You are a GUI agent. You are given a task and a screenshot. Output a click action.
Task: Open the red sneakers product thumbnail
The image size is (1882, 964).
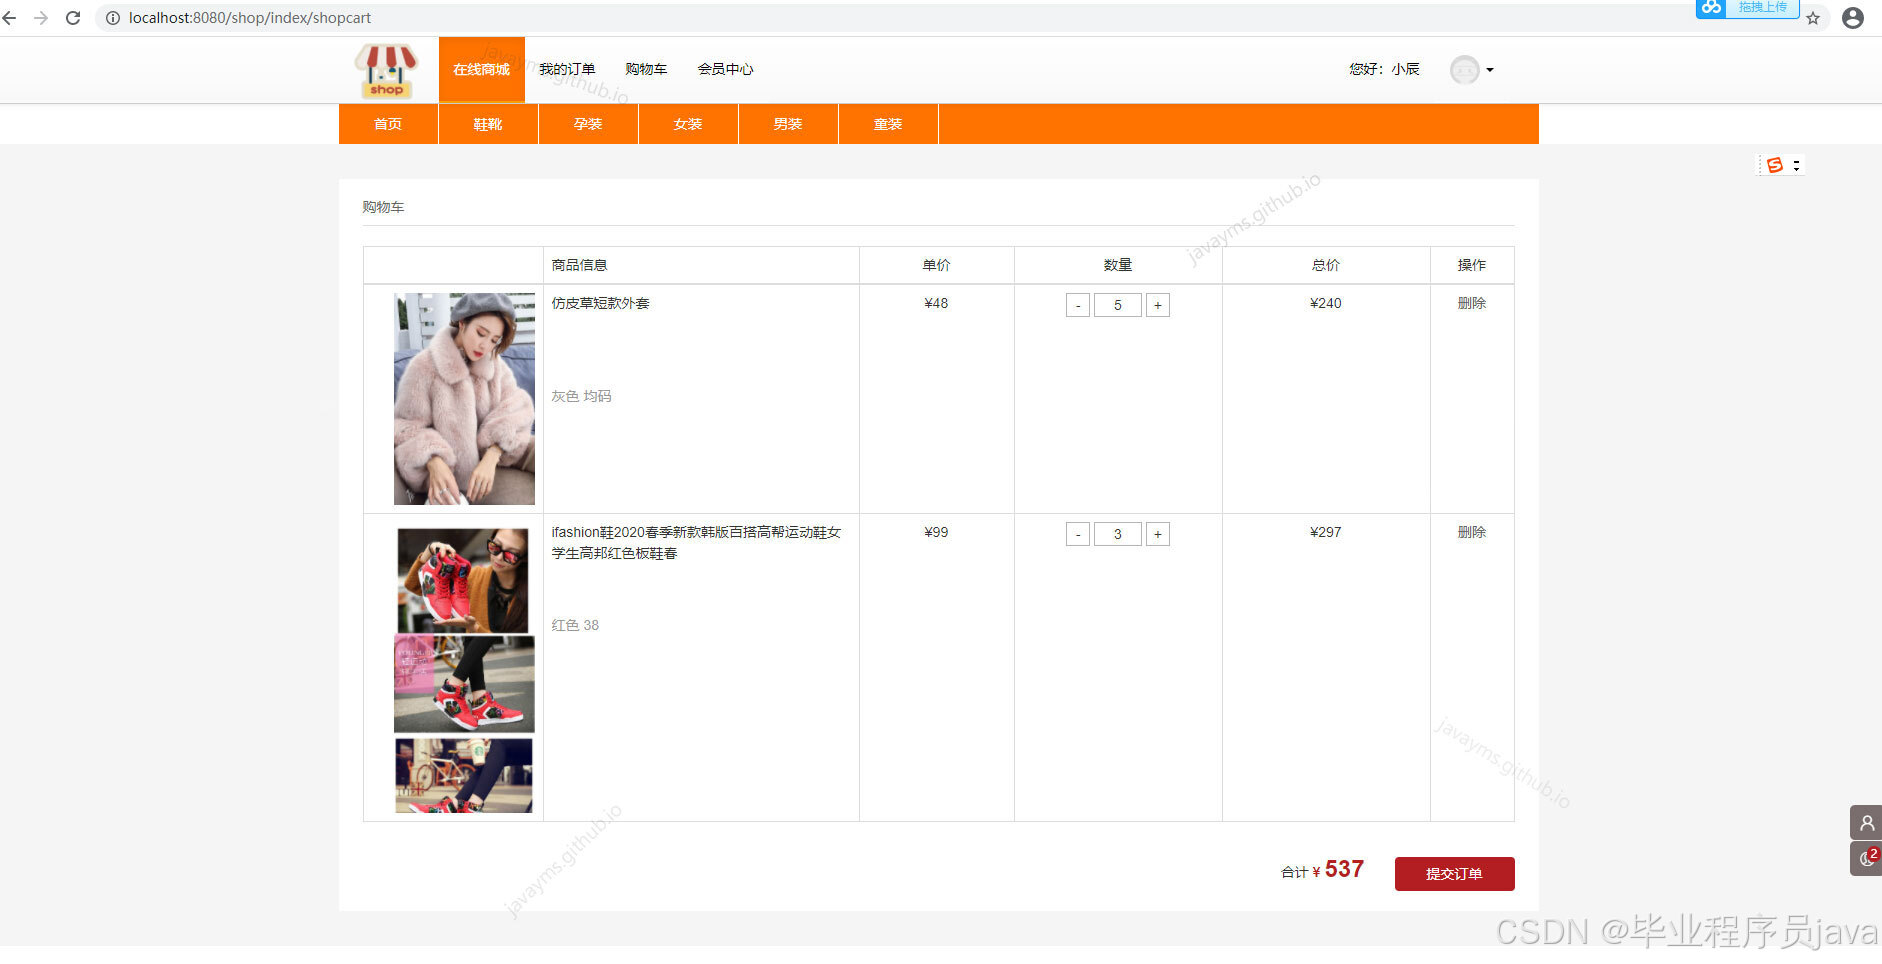pyautogui.click(x=464, y=670)
